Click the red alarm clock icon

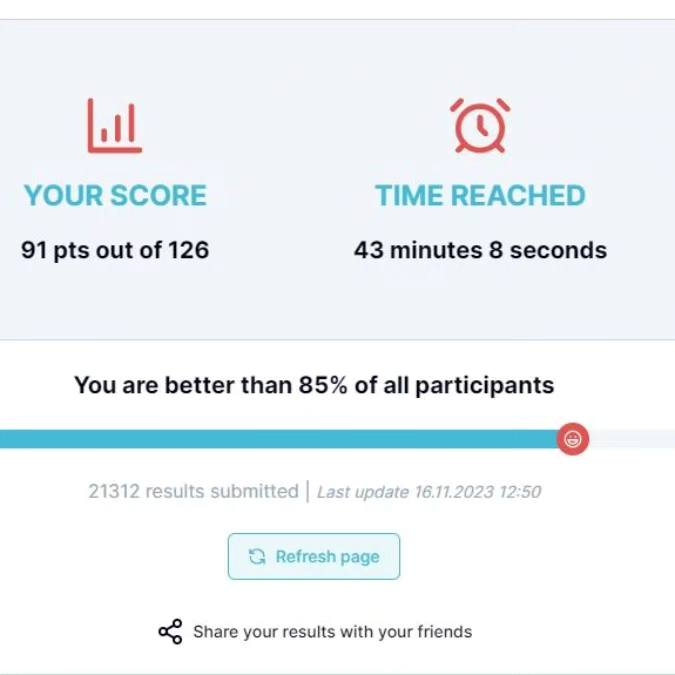point(480,125)
